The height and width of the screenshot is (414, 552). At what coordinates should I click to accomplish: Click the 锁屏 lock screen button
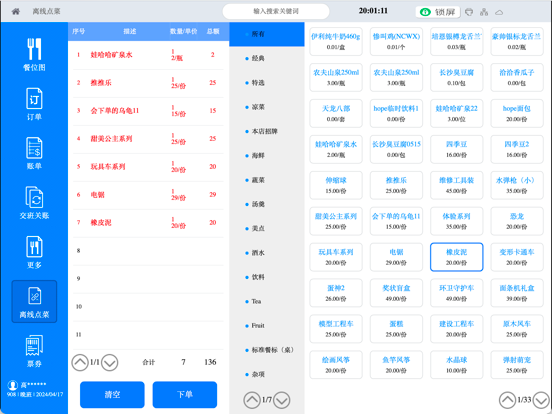(x=438, y=12)
